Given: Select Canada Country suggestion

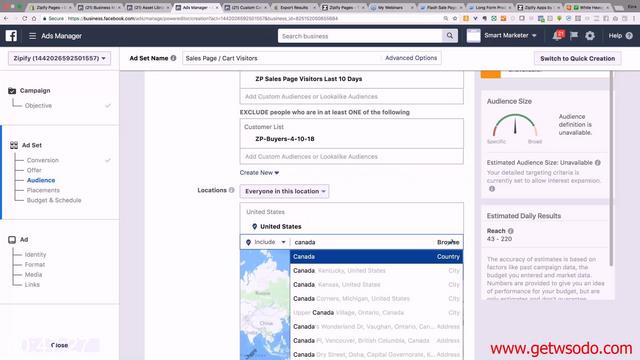Looking at the screenshot, I should [376, 256].
